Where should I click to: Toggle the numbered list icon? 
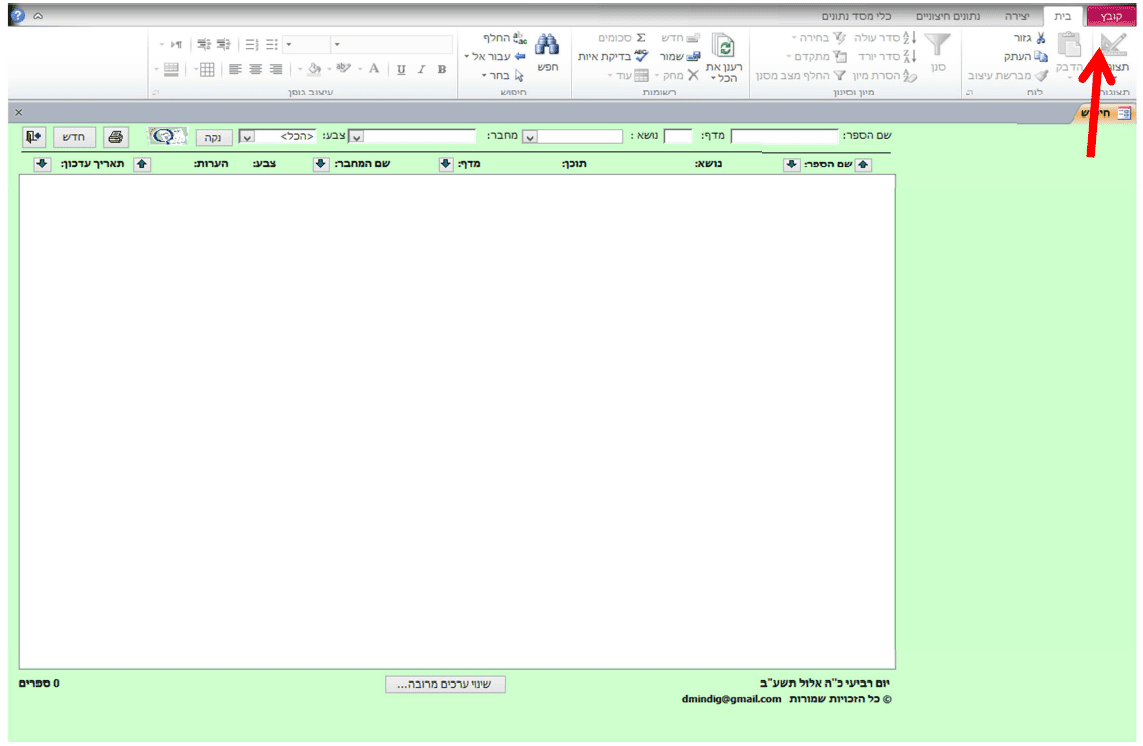click(251, 44)
